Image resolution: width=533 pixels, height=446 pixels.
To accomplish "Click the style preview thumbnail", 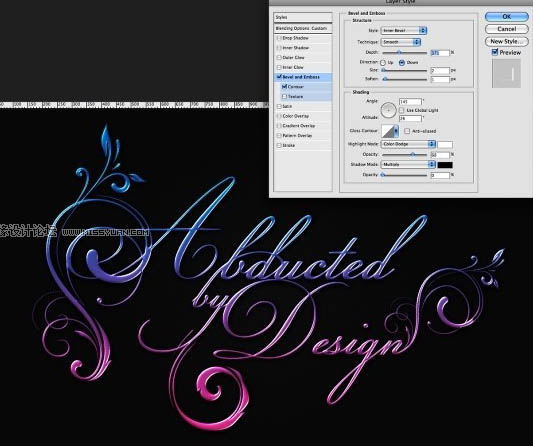I will pyautogui.click(x=506, y=73).
